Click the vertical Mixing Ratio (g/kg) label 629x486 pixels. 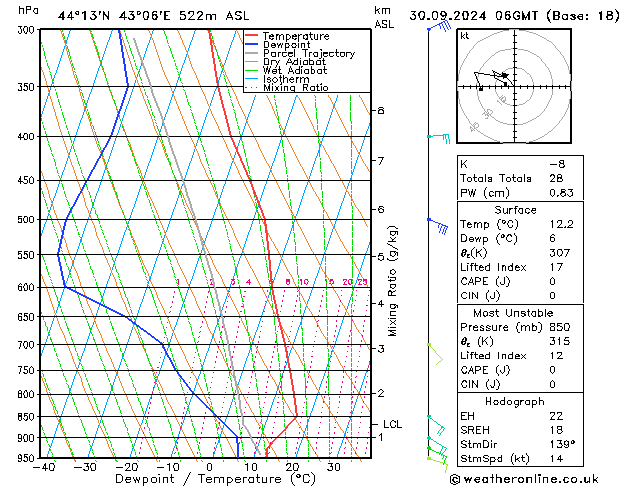392,281
